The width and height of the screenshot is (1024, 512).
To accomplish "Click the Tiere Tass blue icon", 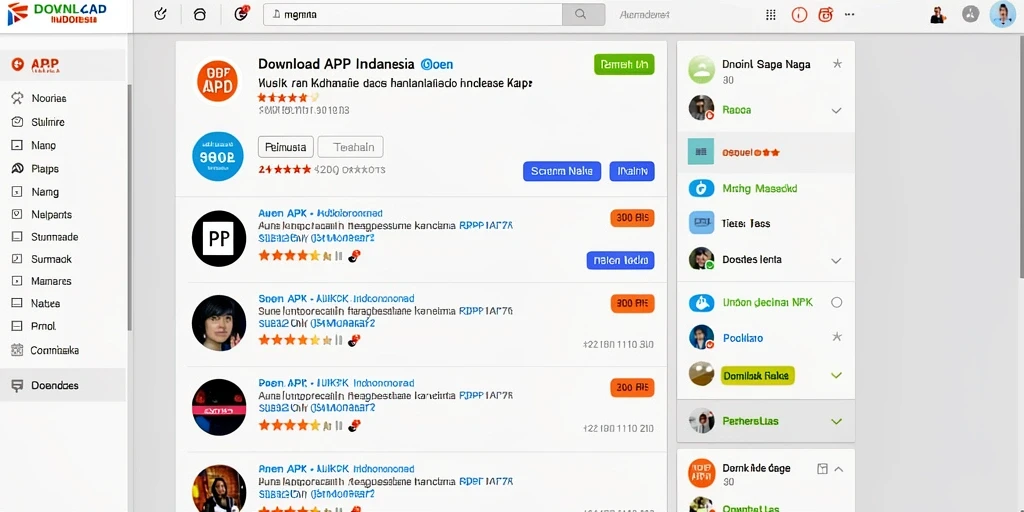I will (x=701, y=223).
